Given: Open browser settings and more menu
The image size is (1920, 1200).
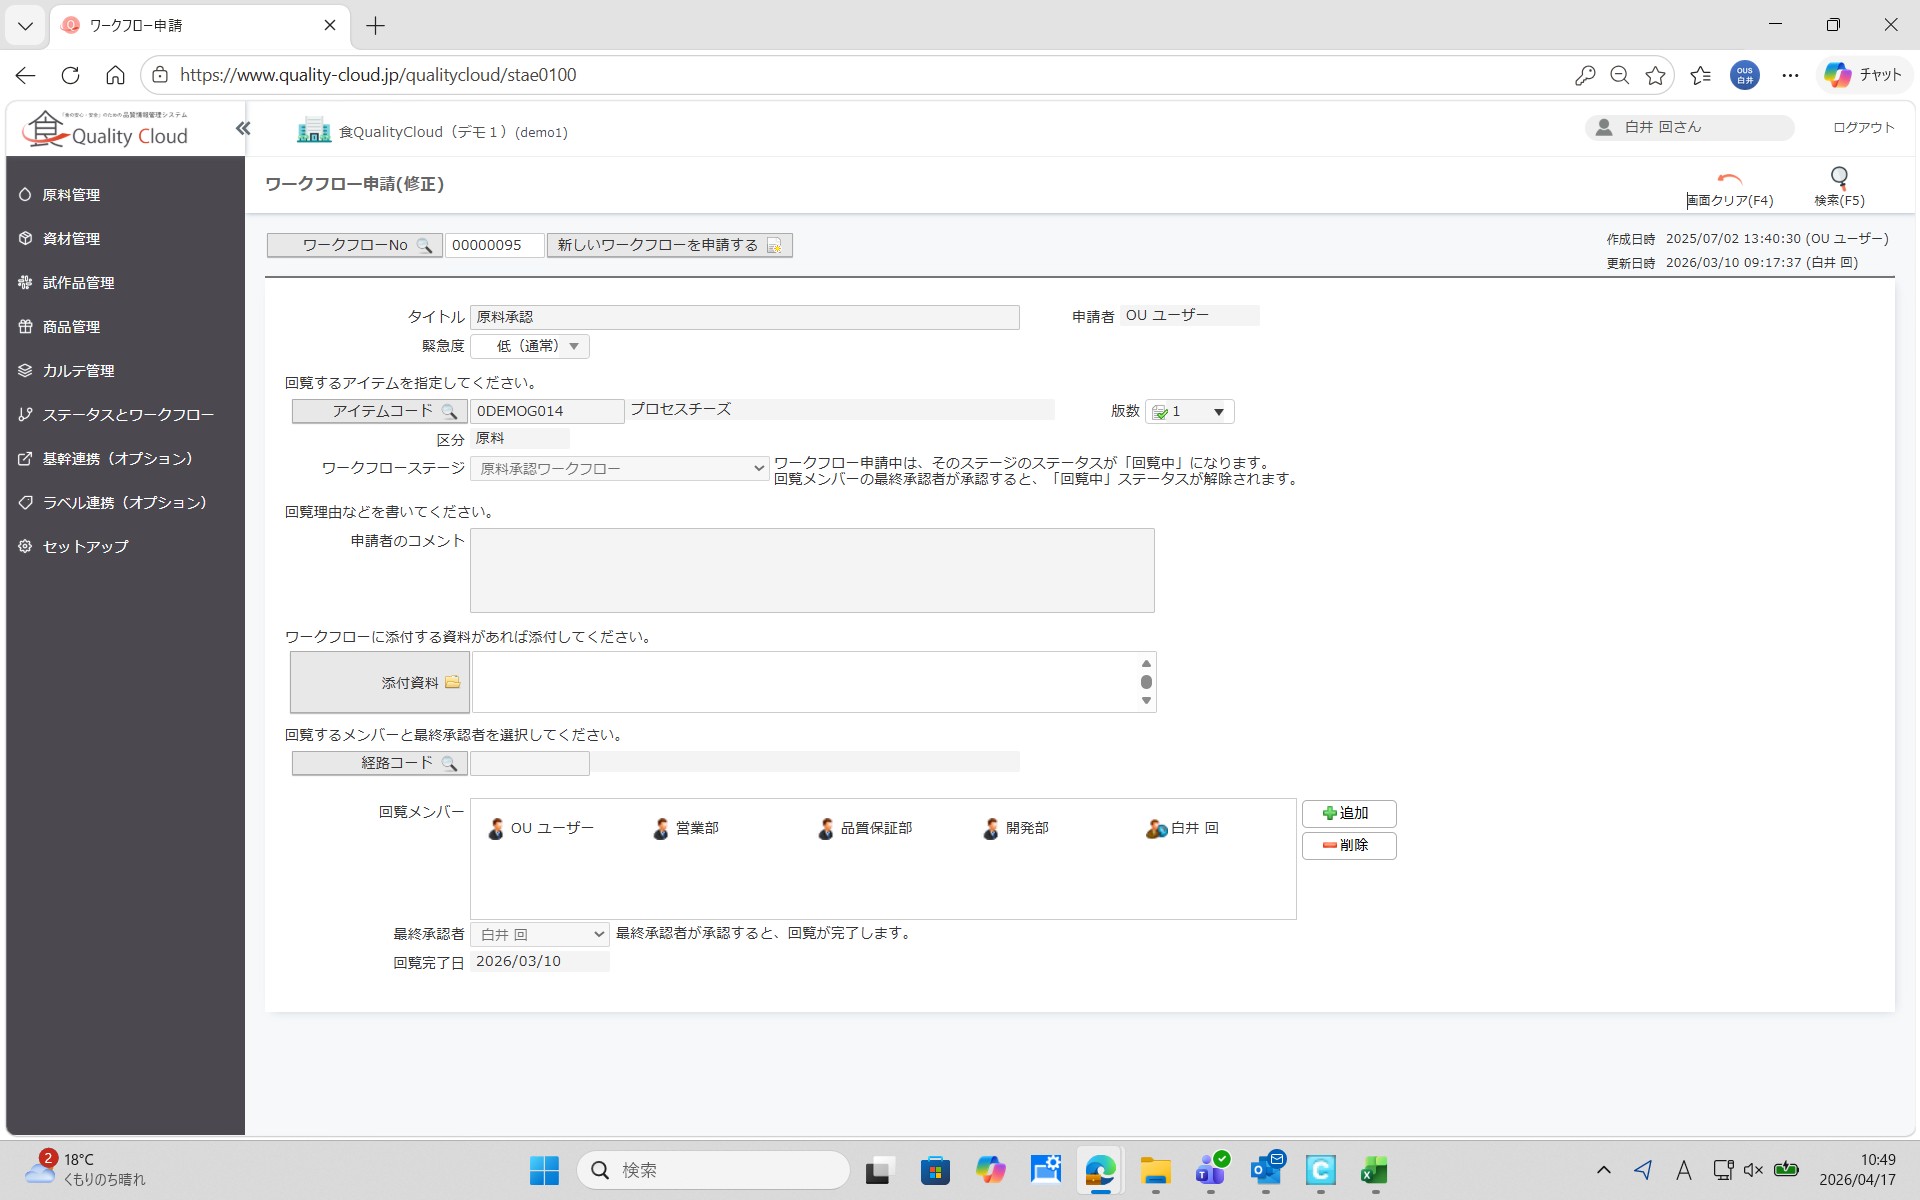Looking at the screenshot, I should [x=1790, y=75].
